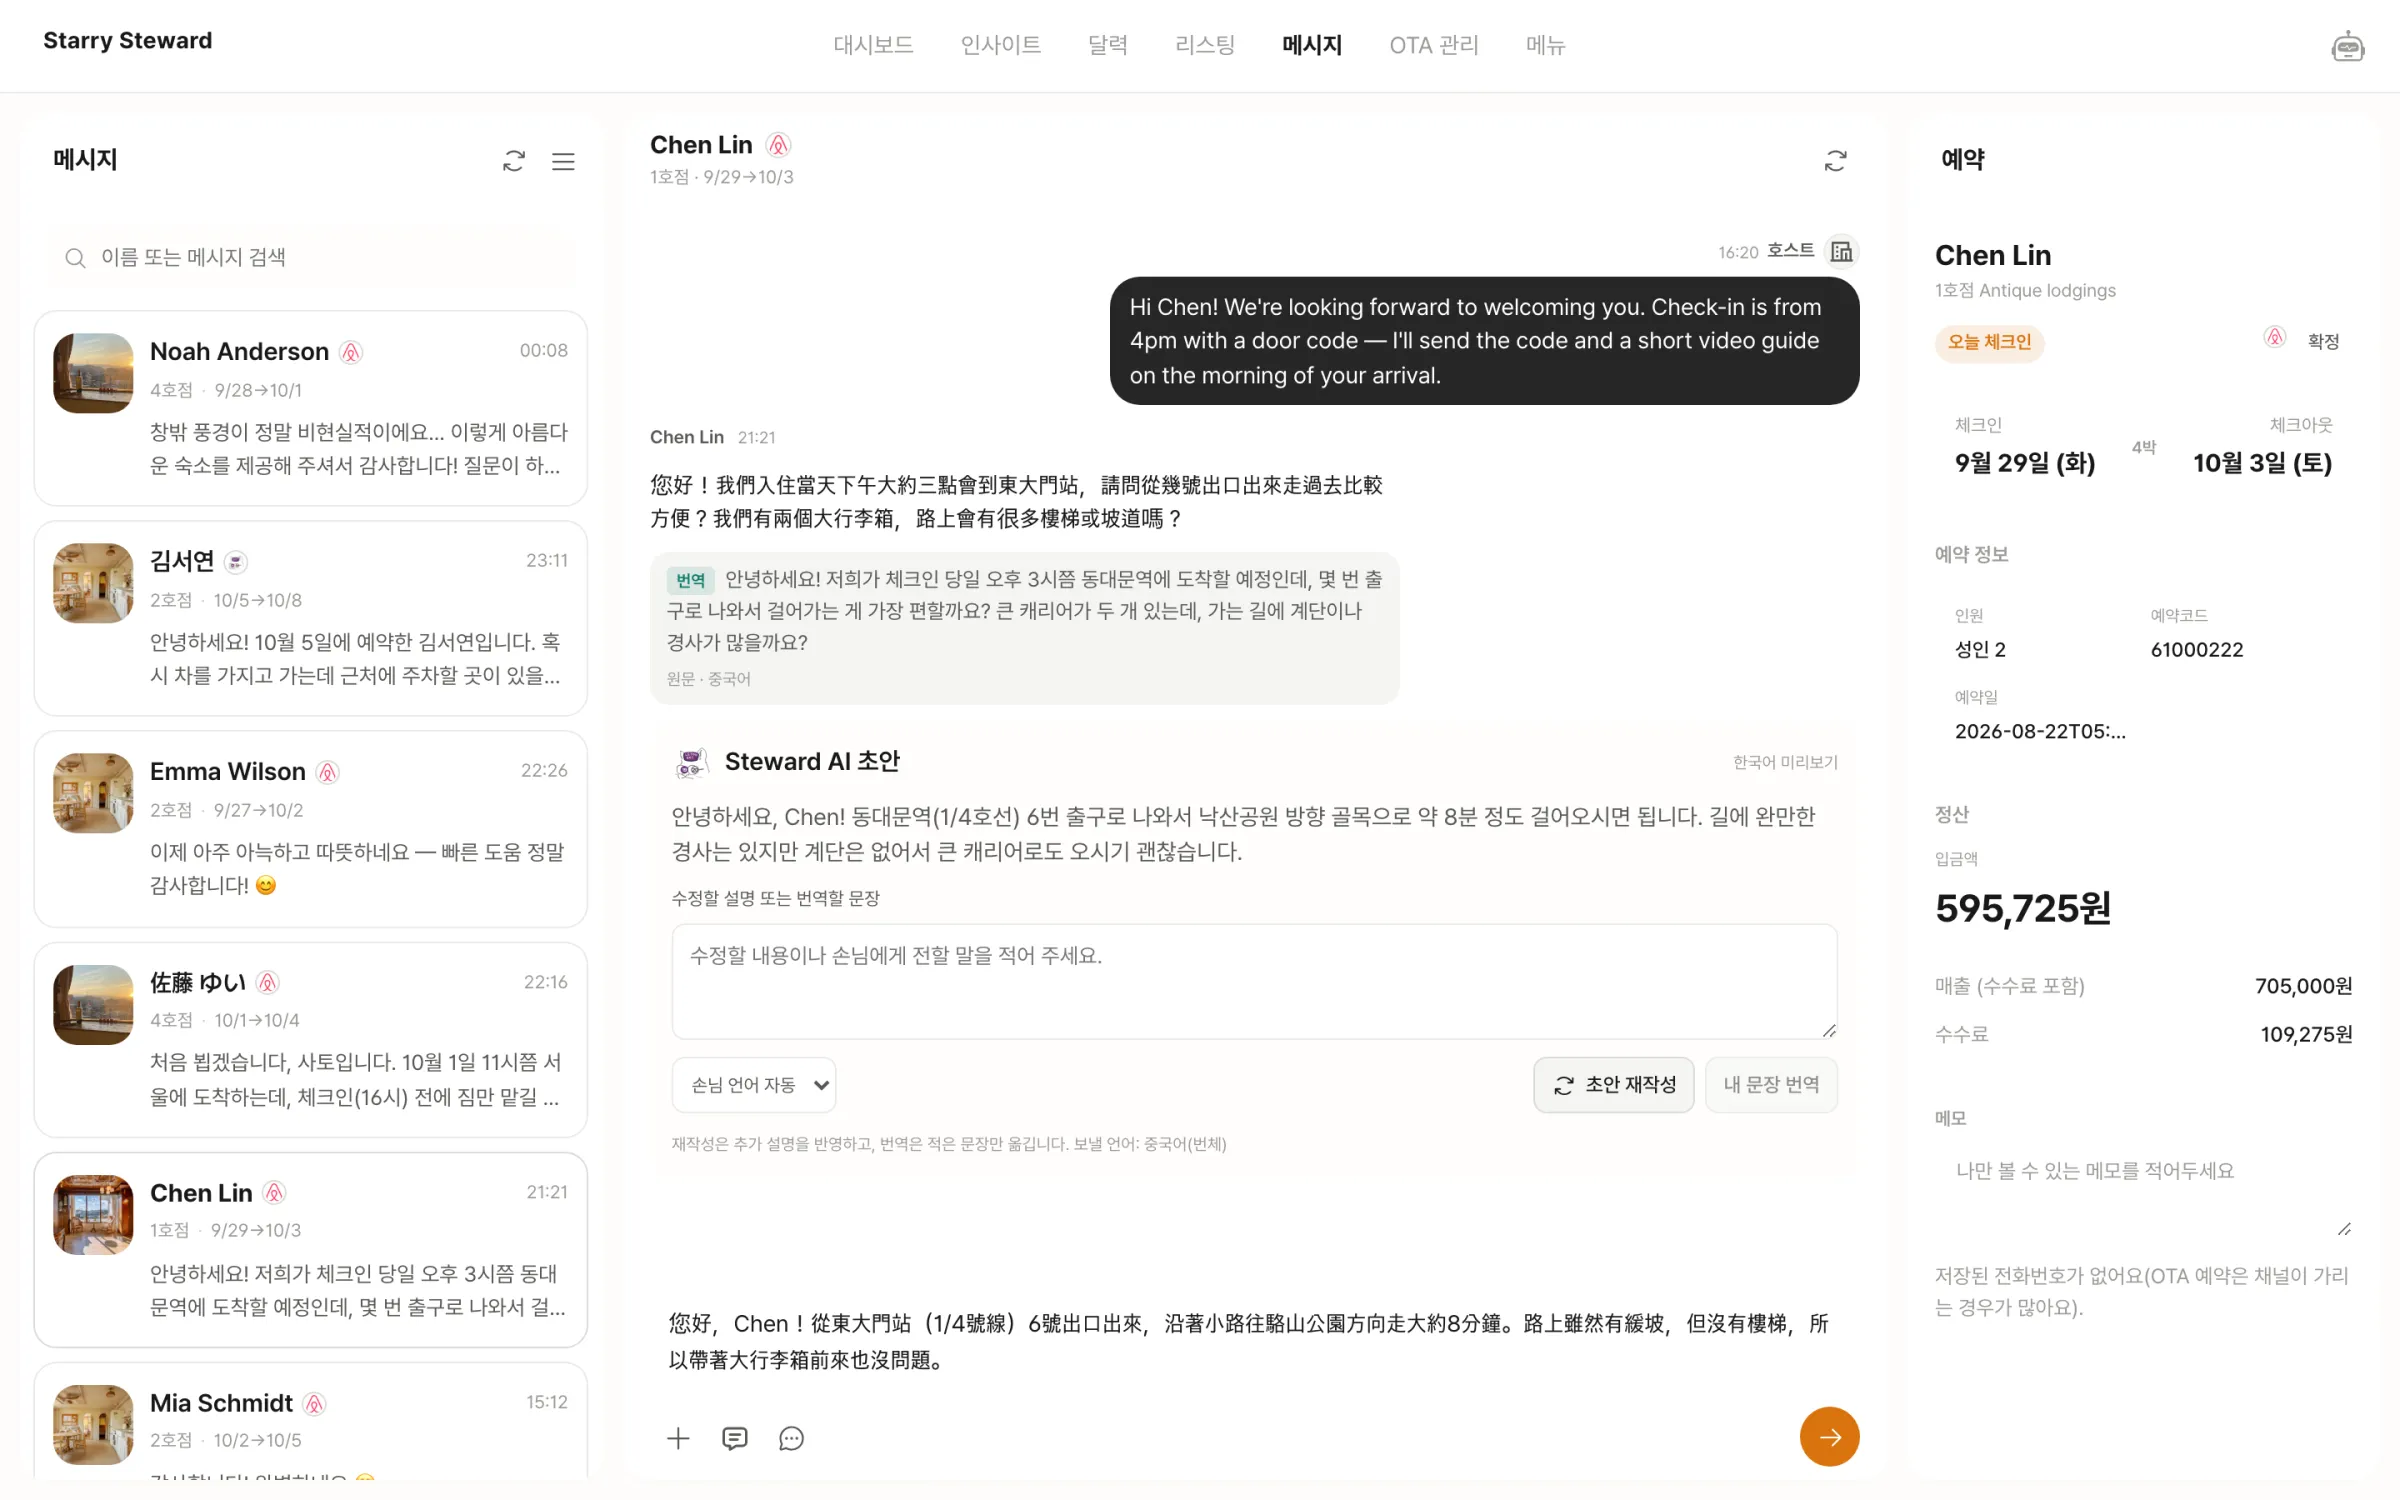Screen dimensions: 2400x1500
Task: Click the Airbnb icon next to Chen Lin header
Action: [778, 145]
